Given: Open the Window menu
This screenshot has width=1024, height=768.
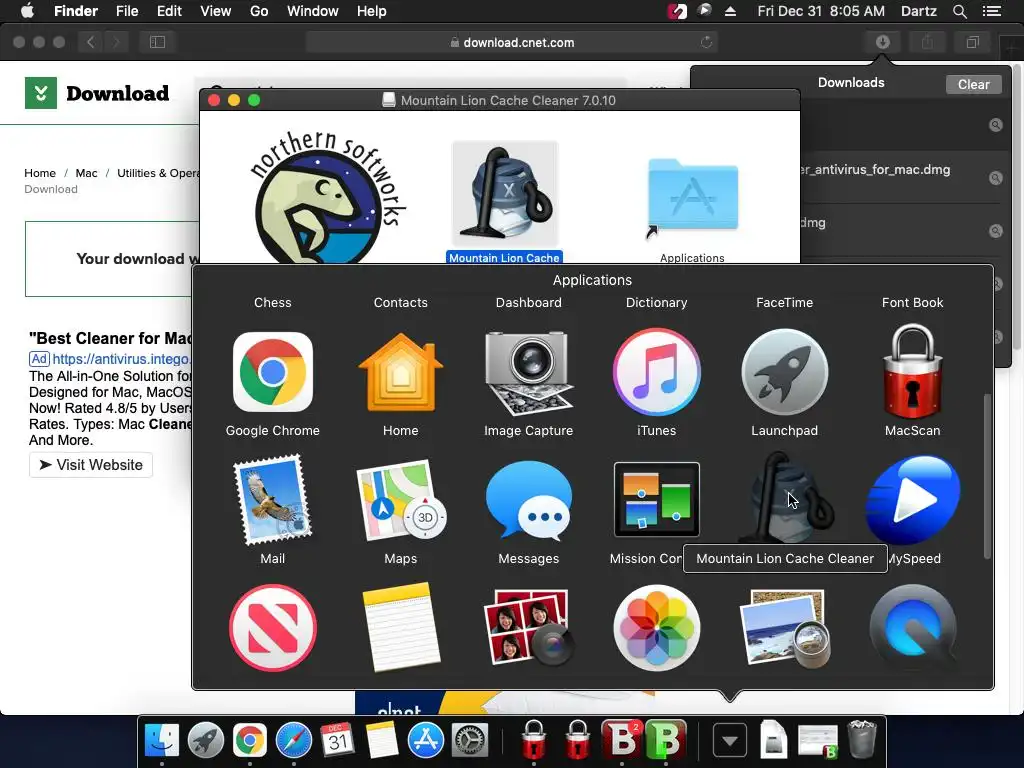Looking at the screenshot, I should (313, 11).
